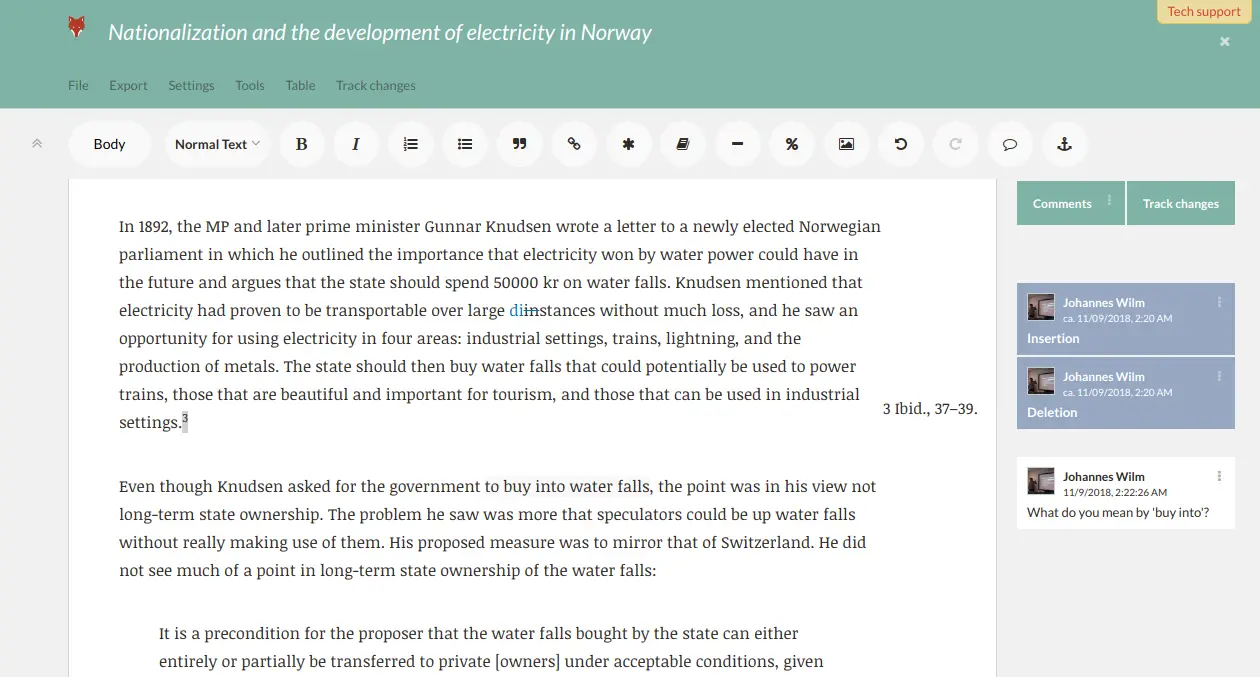Image resolution: width=1260 pixels, height=677 pixels.
Task: Open the citation tool
Action: [x=682, y=144]
